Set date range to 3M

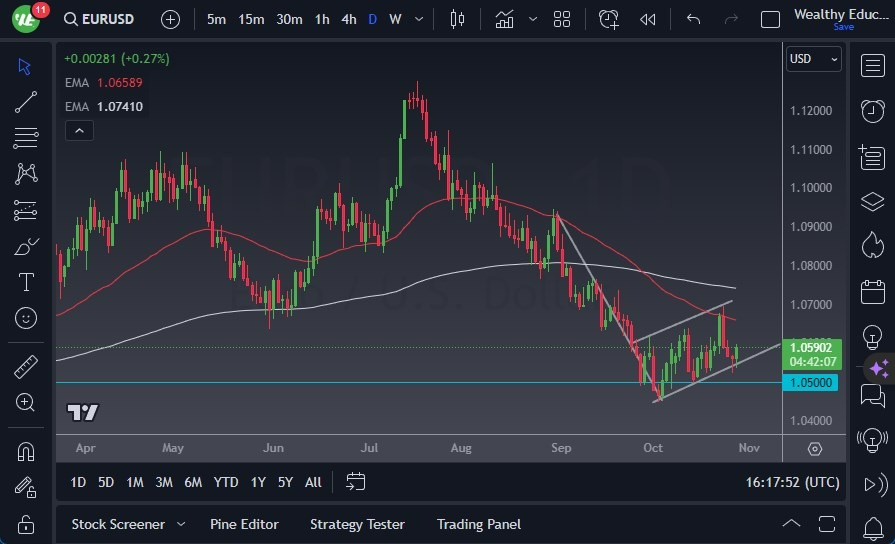(164, 482)
